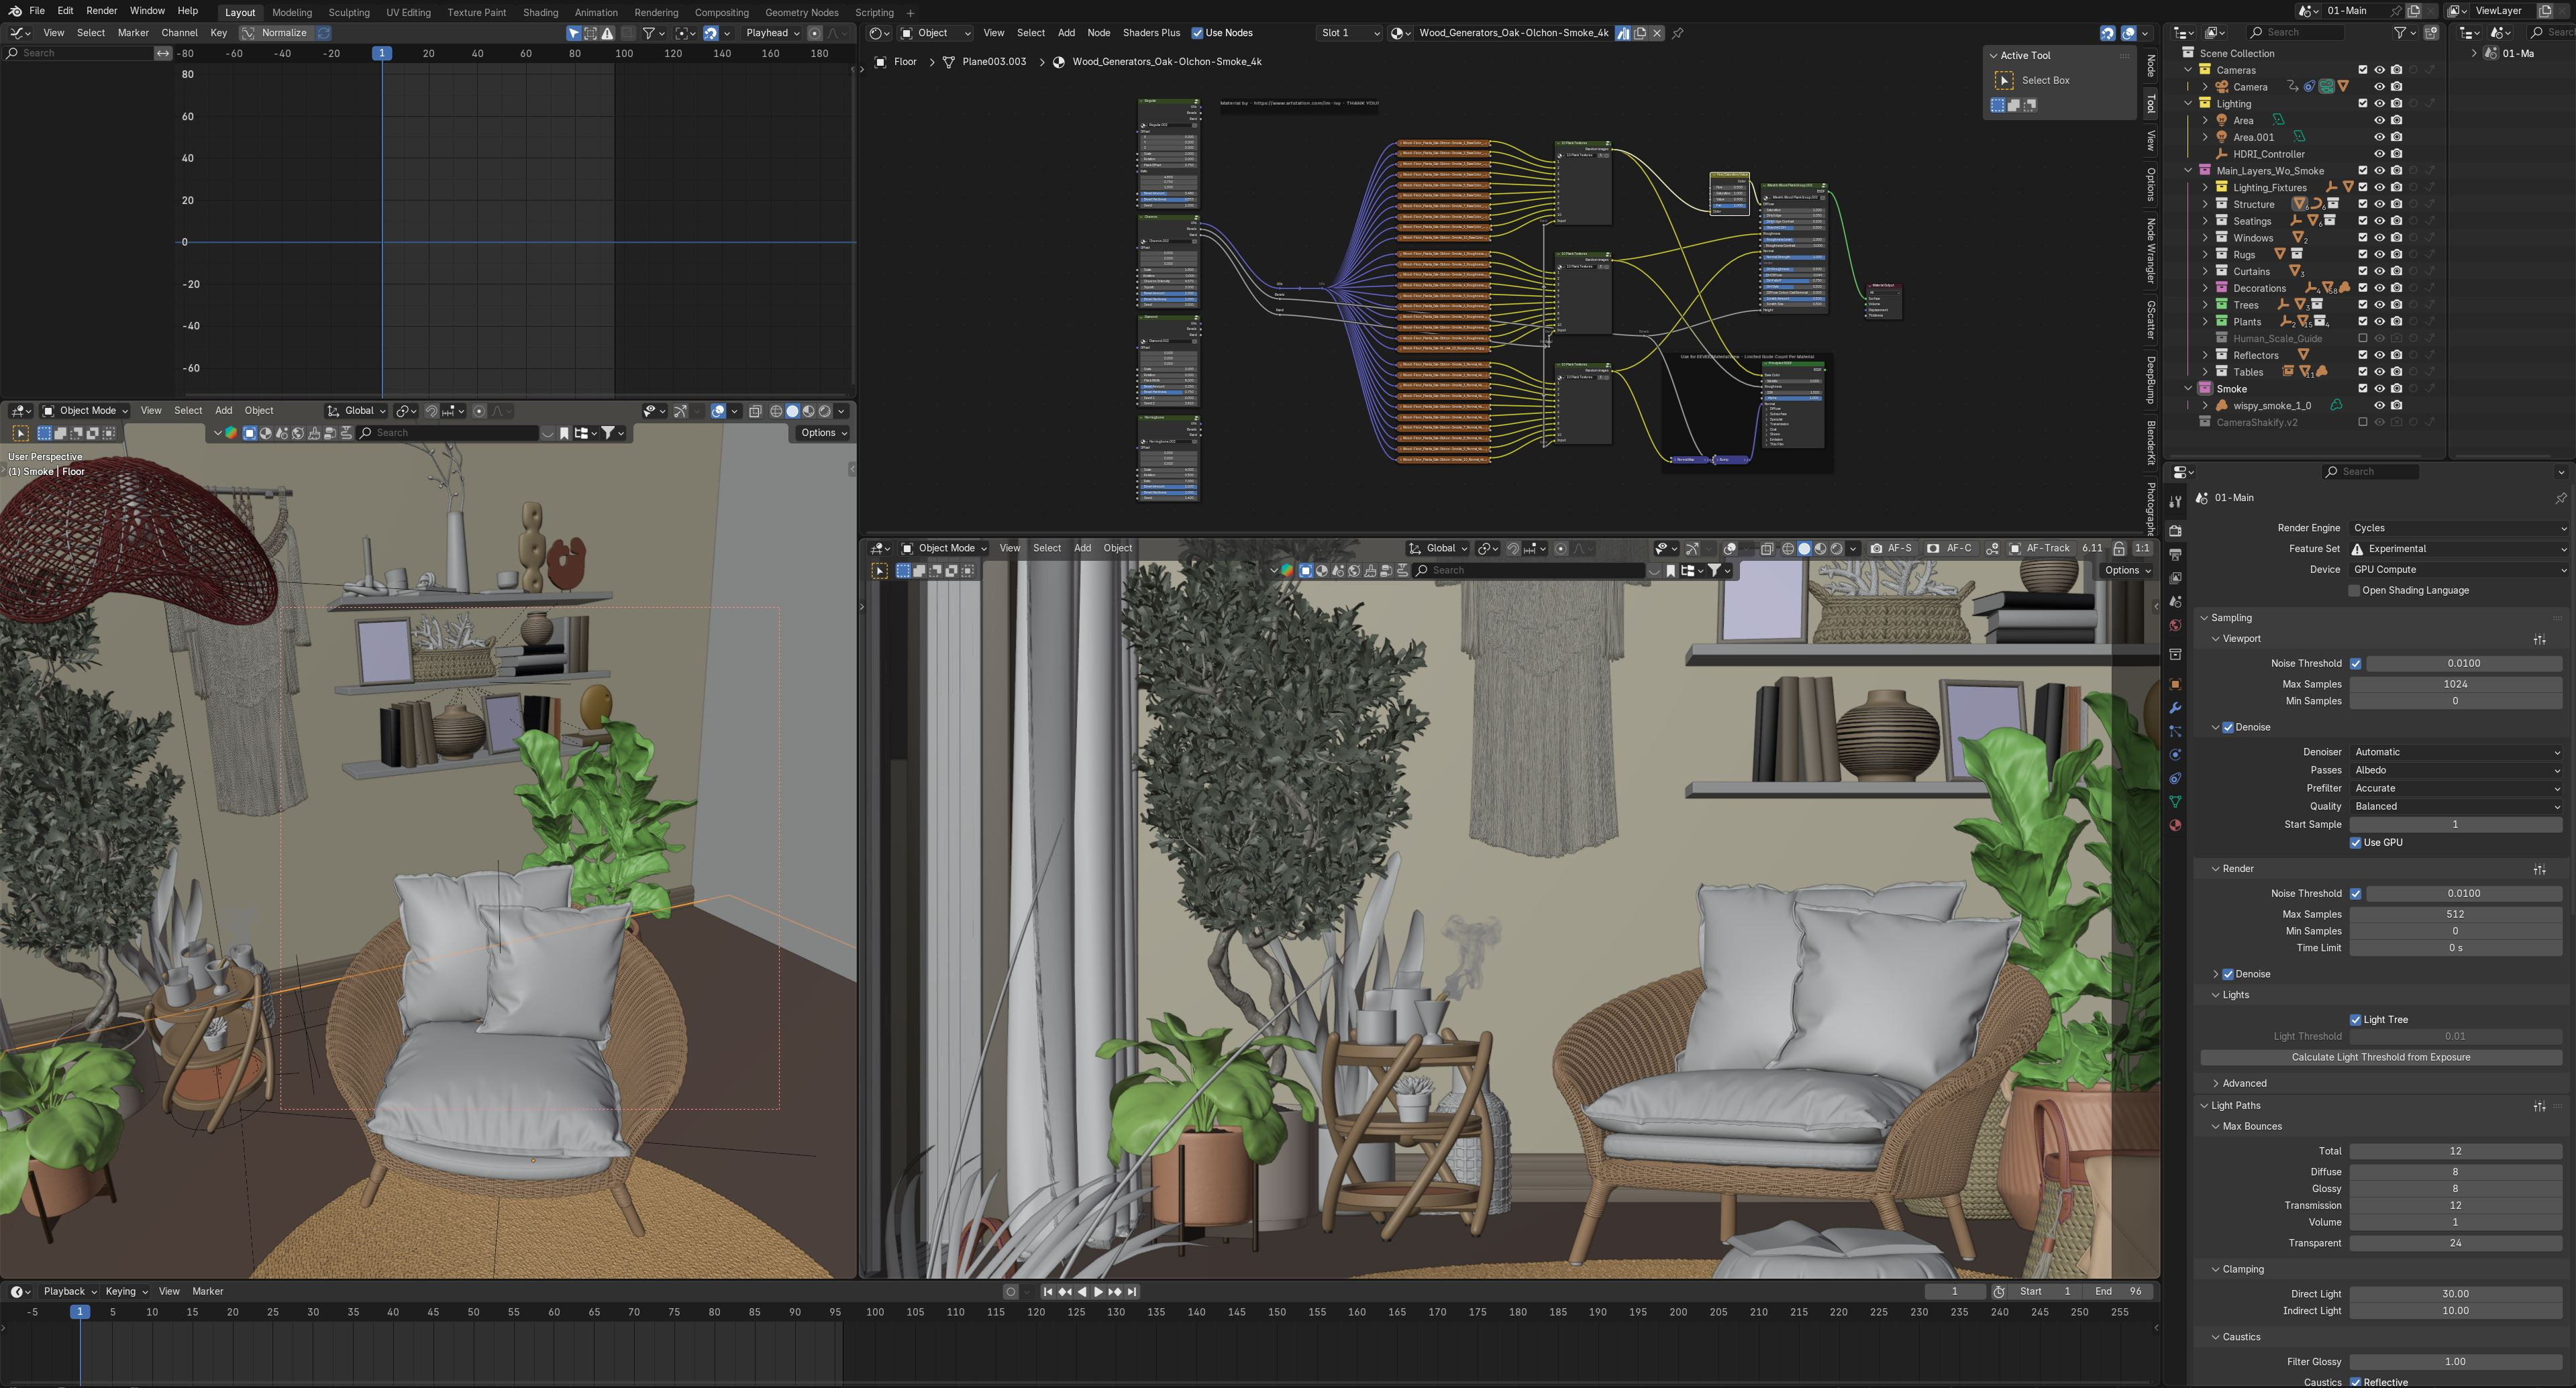2576x1388 pixels.
Task: Jump to timeline end frame button
Action: (1132, 1292)
